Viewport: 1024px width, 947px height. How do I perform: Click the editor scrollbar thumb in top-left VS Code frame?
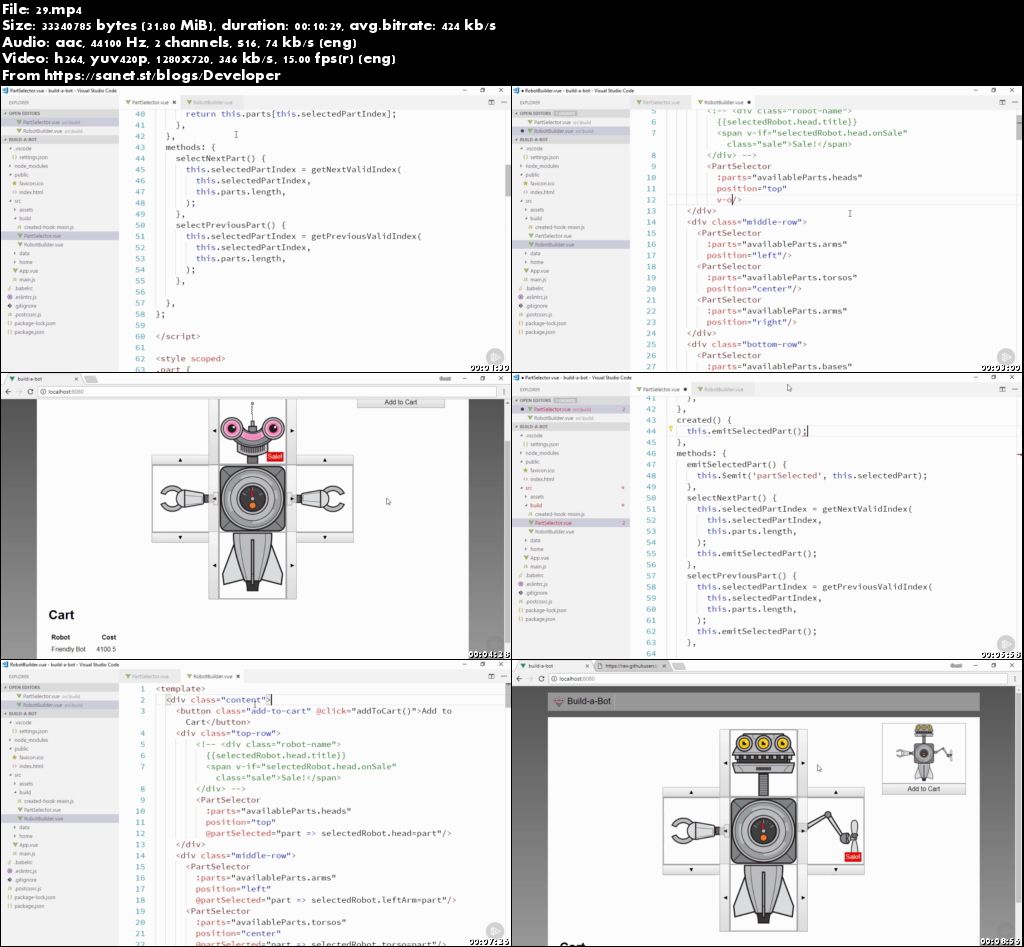coord(507,180)
